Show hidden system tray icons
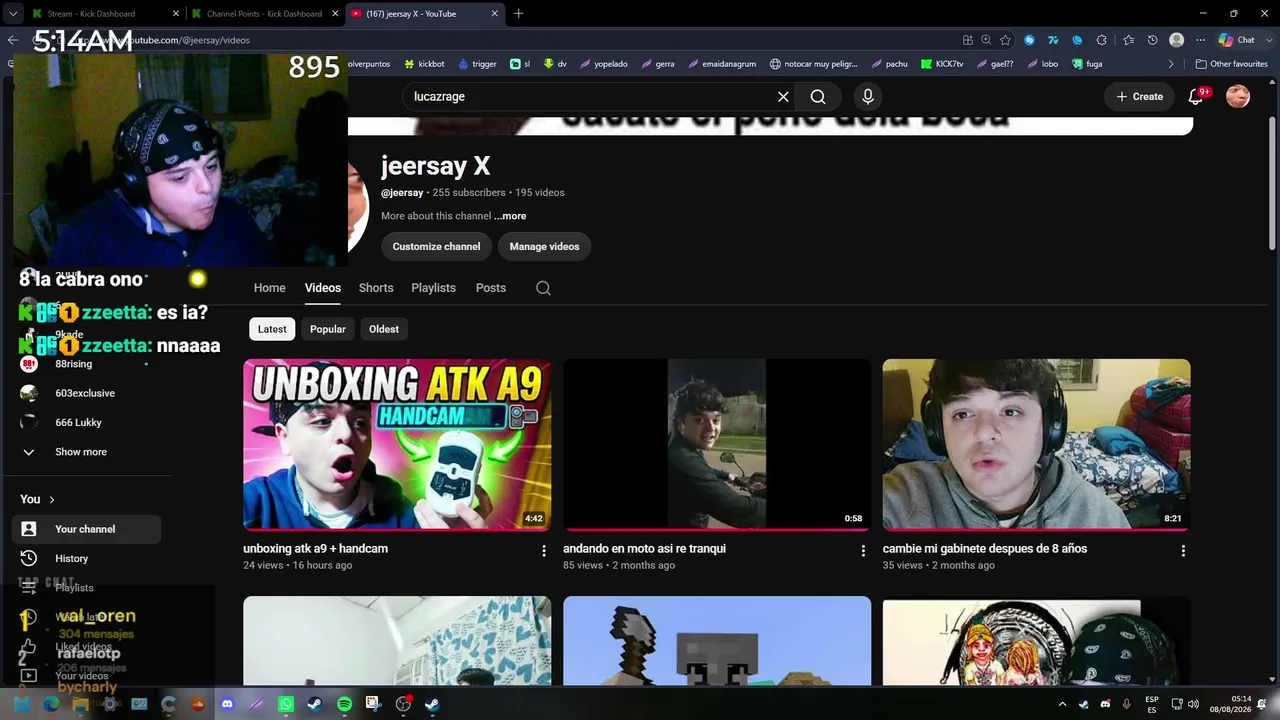The image size is (1280, 720). 1062,704
